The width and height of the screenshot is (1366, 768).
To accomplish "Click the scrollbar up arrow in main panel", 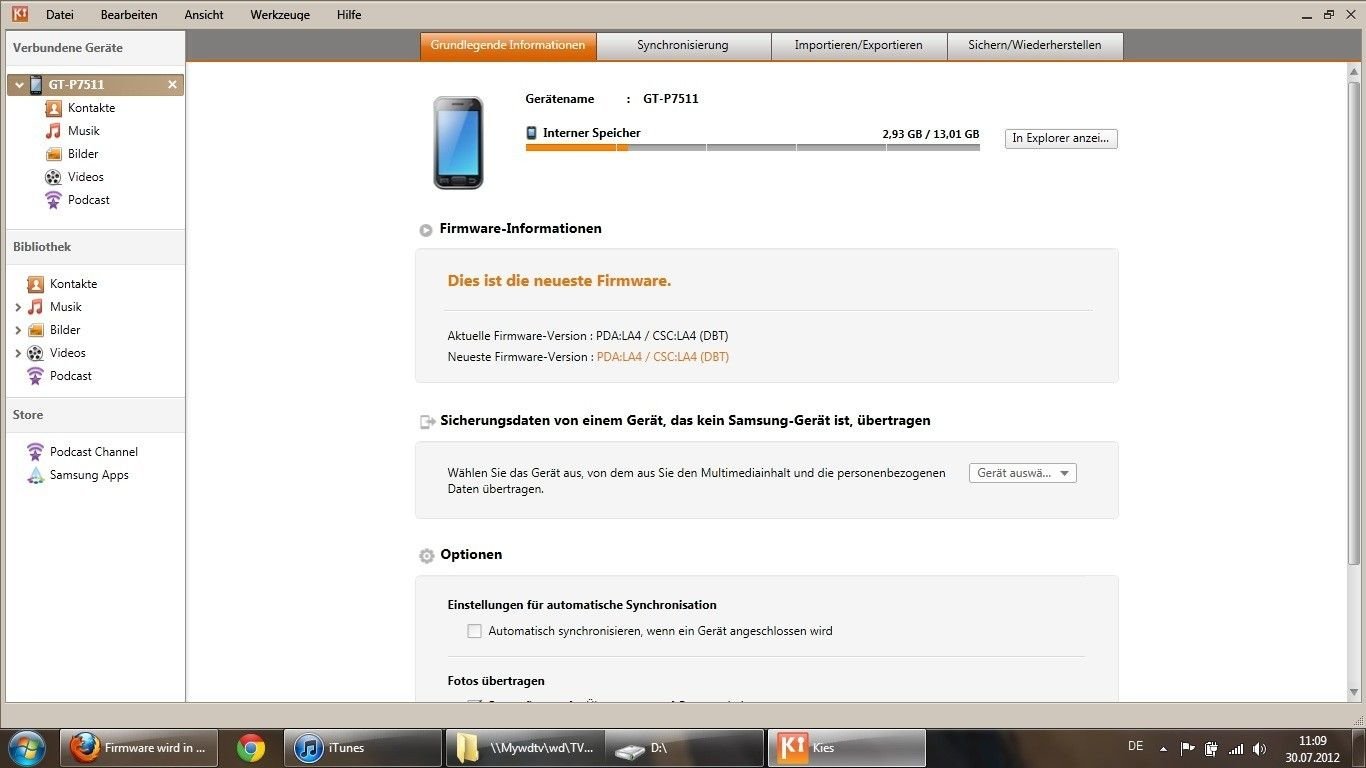I will pyautogui.click(x=1354, y=70).
